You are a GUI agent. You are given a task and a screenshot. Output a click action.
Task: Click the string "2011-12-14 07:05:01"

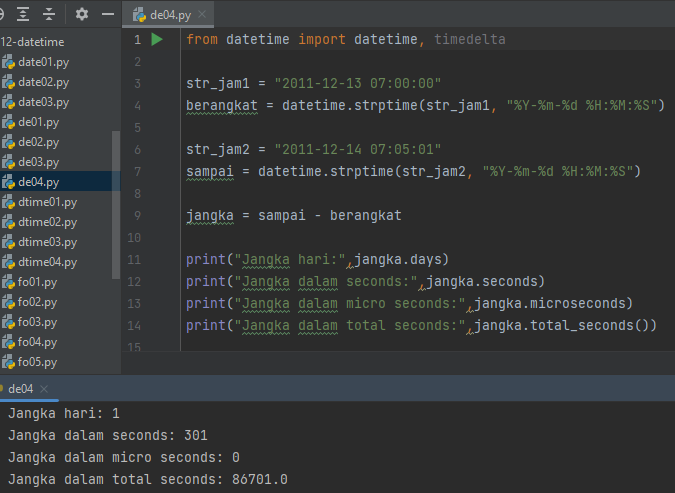click(x=358, y=150)
